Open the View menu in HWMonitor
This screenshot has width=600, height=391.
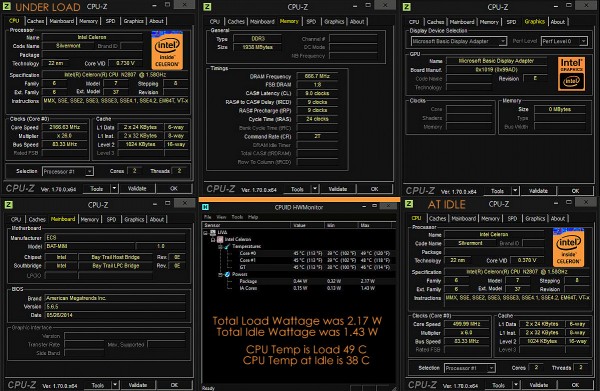pyautogui.click(x=221, y=217)
